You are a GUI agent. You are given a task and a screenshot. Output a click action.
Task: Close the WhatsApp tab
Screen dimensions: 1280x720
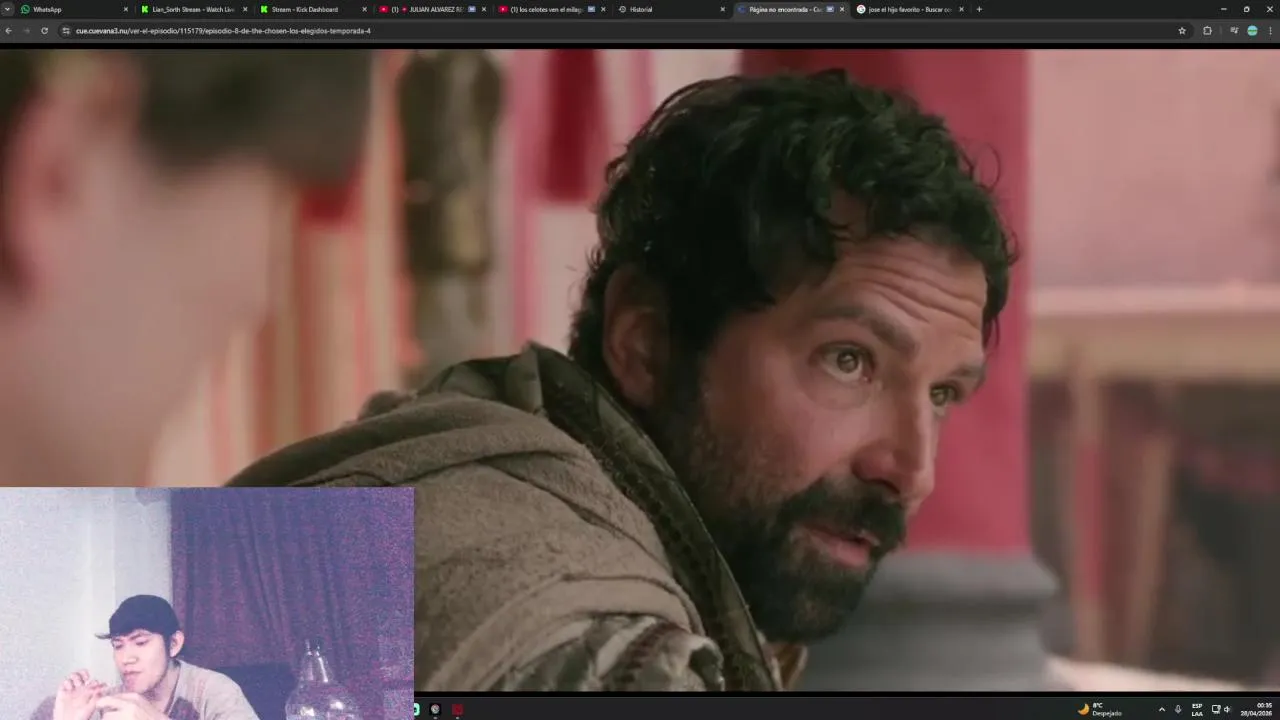click(x=125, y=9)
